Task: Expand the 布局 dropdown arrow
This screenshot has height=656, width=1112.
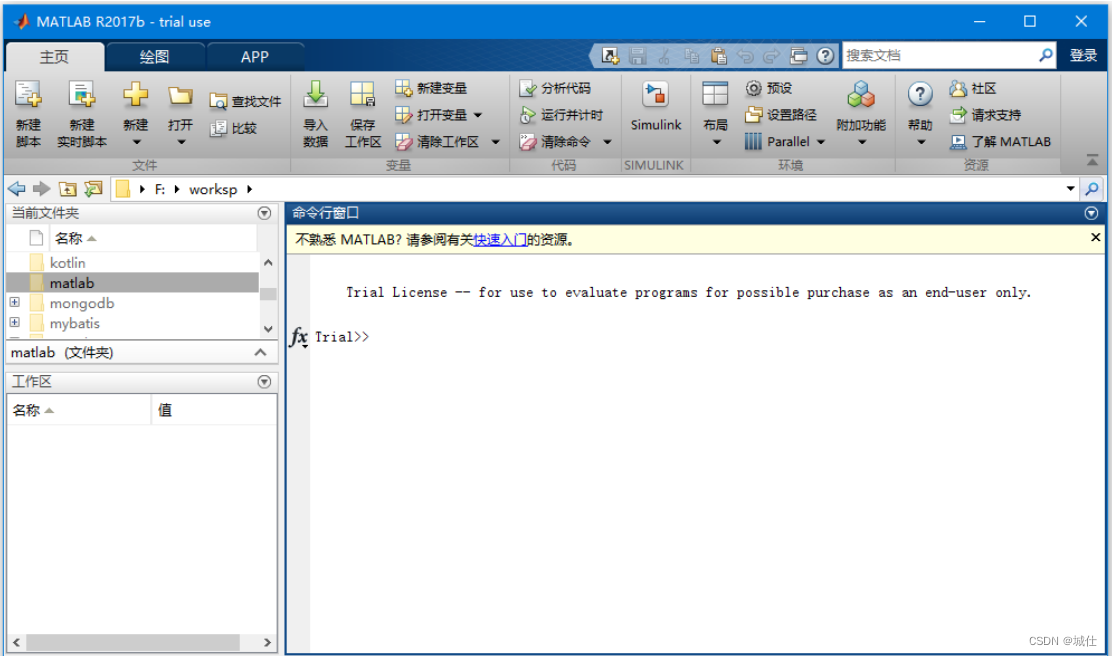Action: point(716,143)
